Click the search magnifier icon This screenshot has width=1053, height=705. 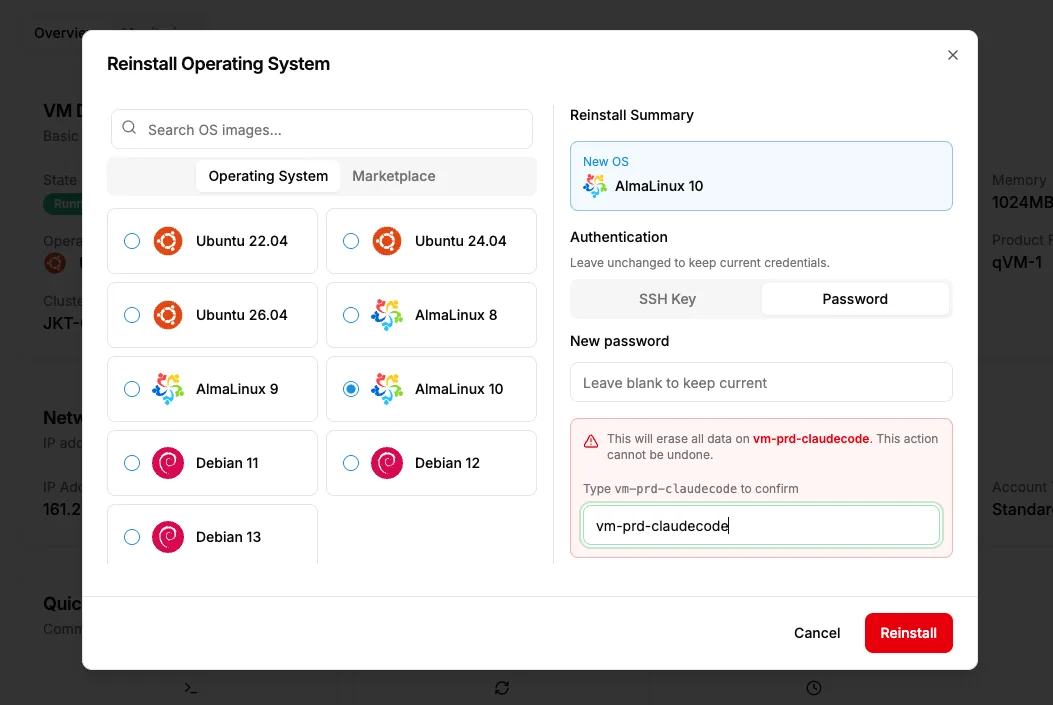[130, 128]
